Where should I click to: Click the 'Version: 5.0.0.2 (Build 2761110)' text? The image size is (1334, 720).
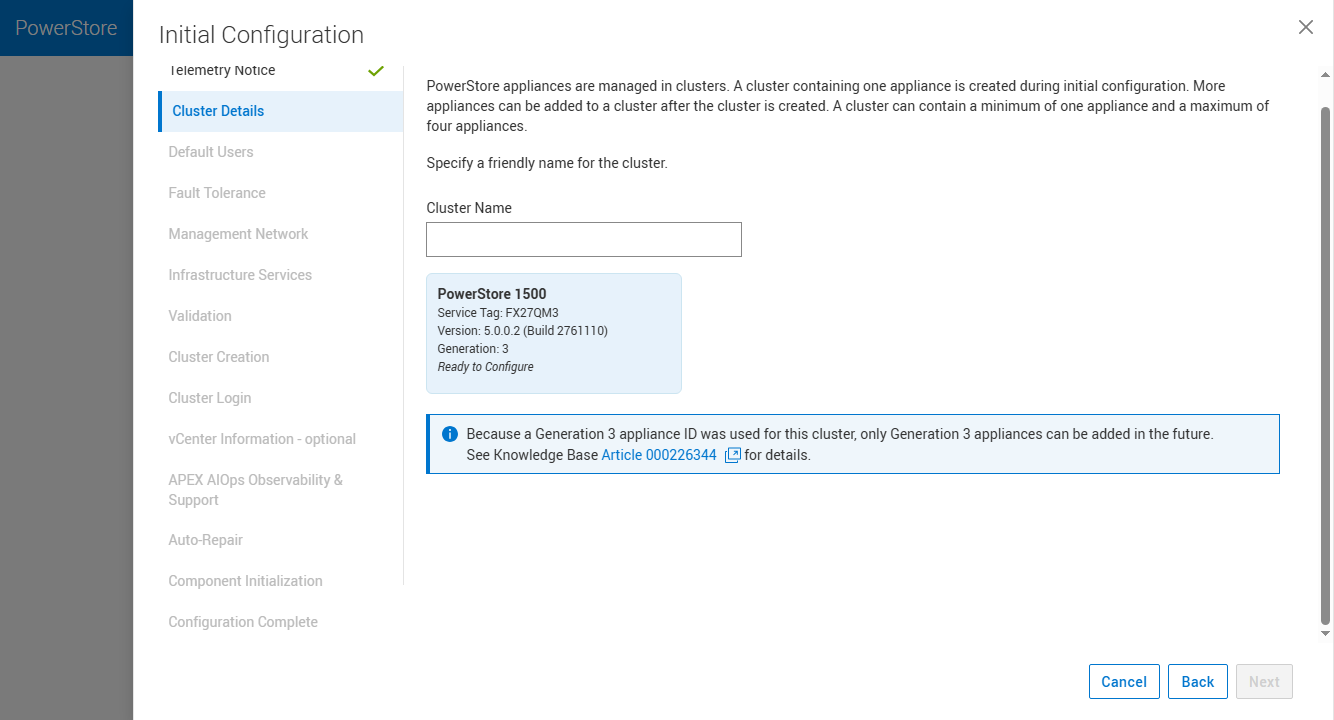523,331
